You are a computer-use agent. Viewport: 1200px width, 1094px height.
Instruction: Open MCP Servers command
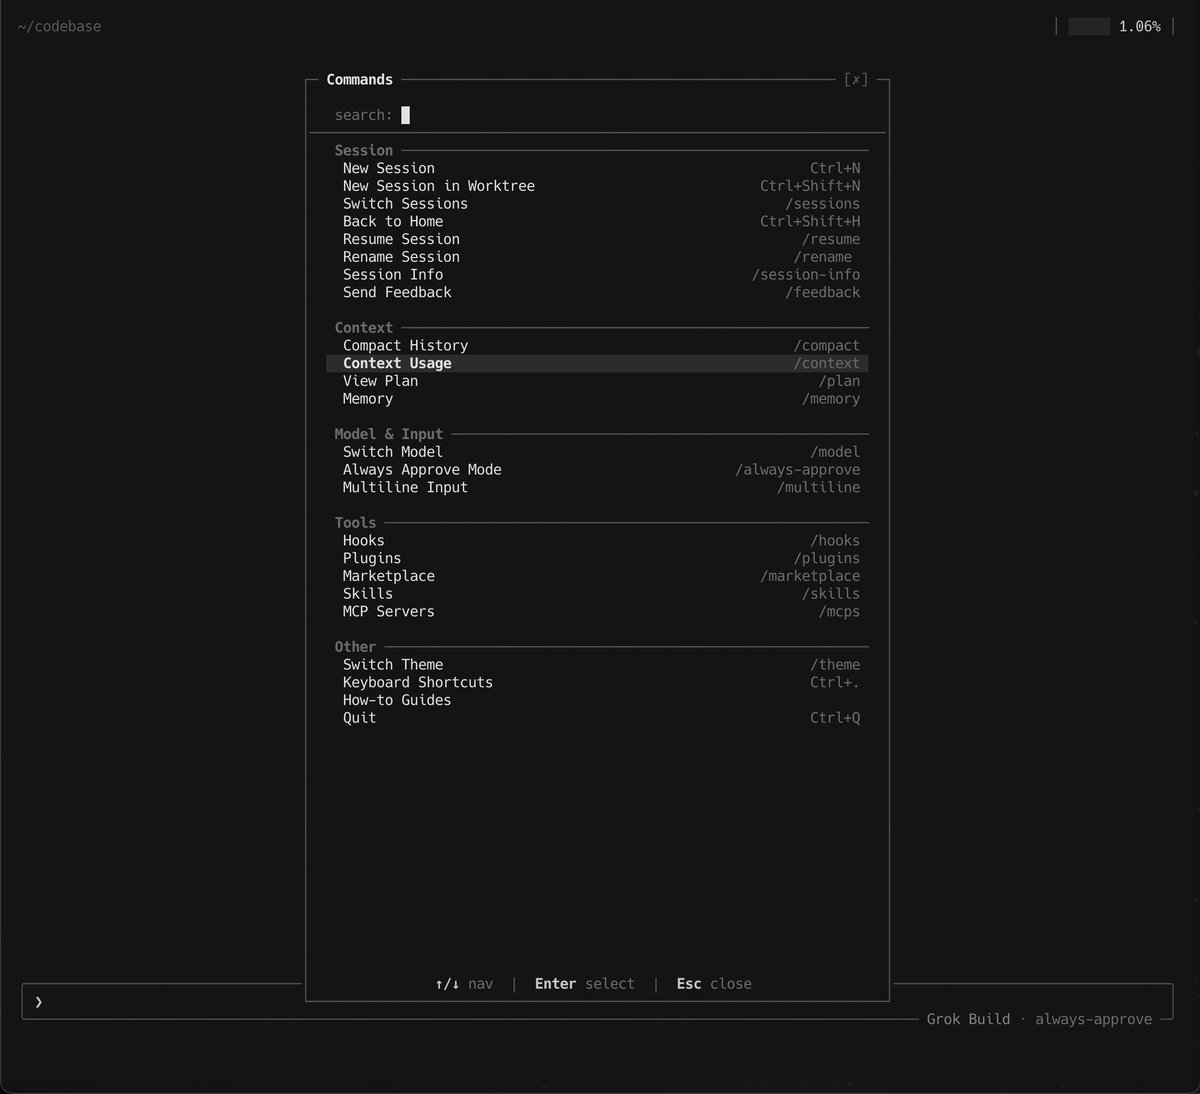click(597, 612)
